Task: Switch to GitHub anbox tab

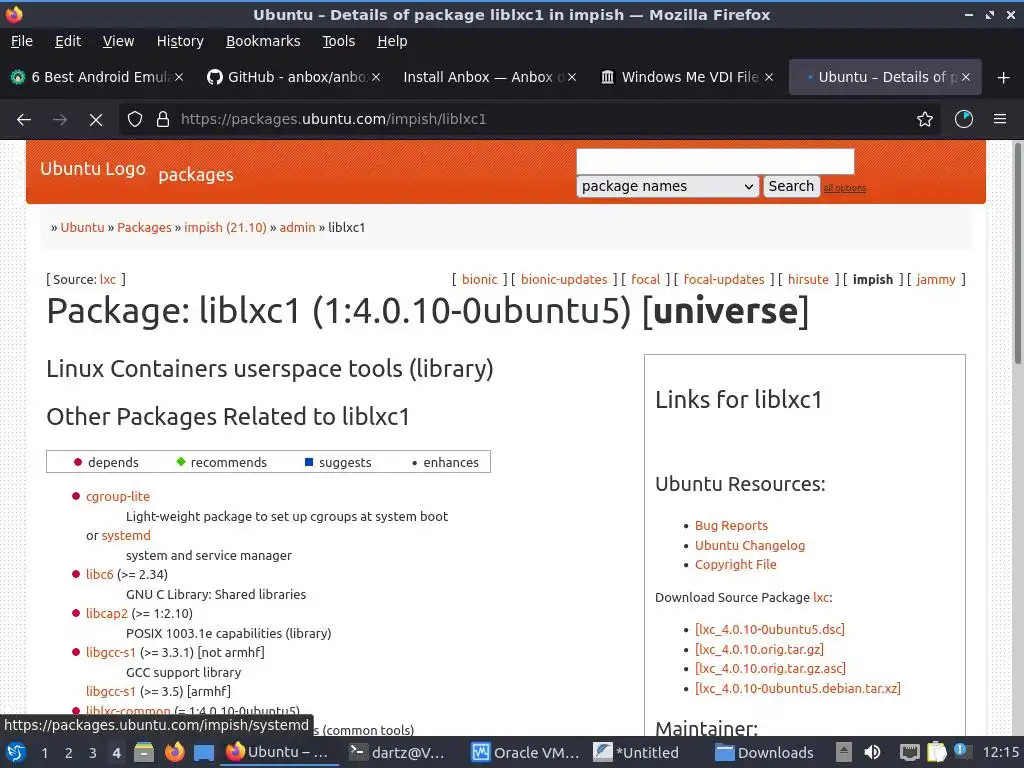Action: 293,77
